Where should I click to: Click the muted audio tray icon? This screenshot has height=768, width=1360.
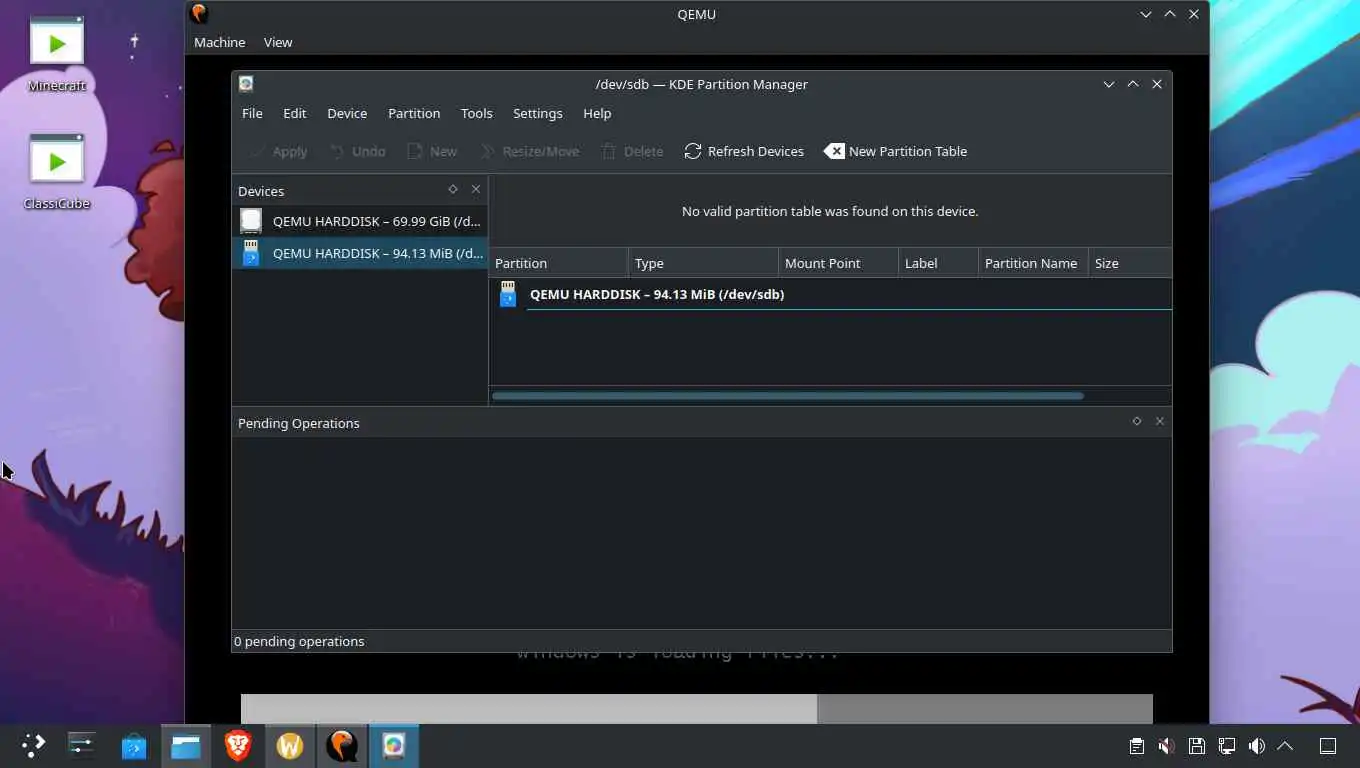pos(1166,746)
